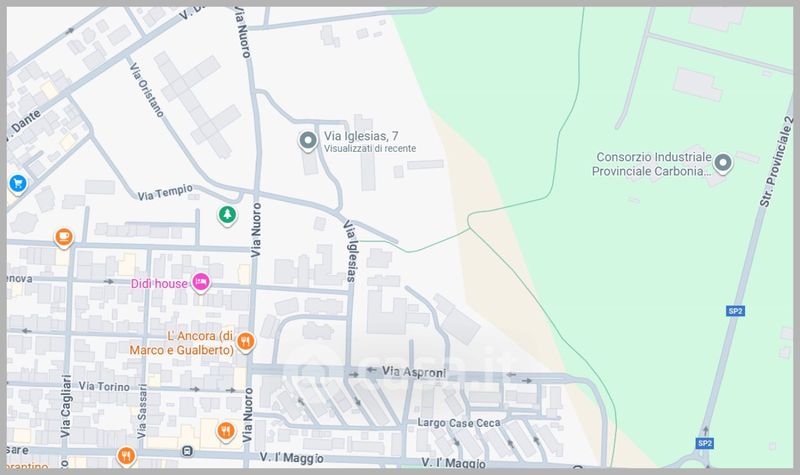Click the bus stop icon on V. I Maggio
This screenshot has height=475, width=800.
(187, 450)
